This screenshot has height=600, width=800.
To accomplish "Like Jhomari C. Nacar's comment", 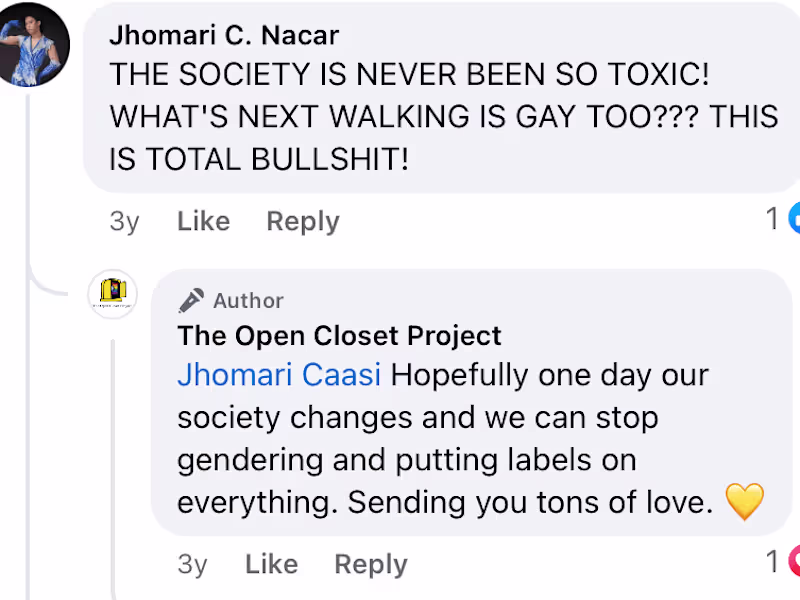I will 203,221.
